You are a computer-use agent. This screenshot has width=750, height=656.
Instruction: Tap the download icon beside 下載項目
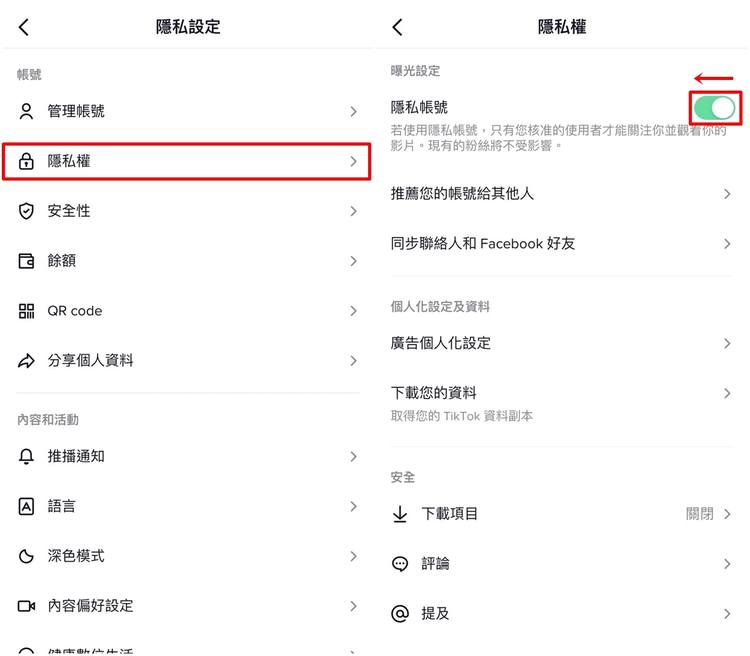click(400, 514)
